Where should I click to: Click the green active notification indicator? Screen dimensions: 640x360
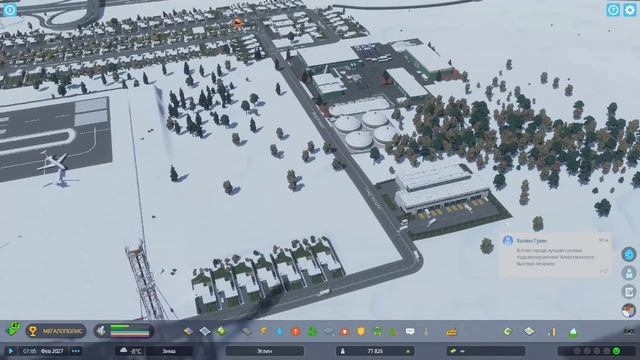[616, 351]
